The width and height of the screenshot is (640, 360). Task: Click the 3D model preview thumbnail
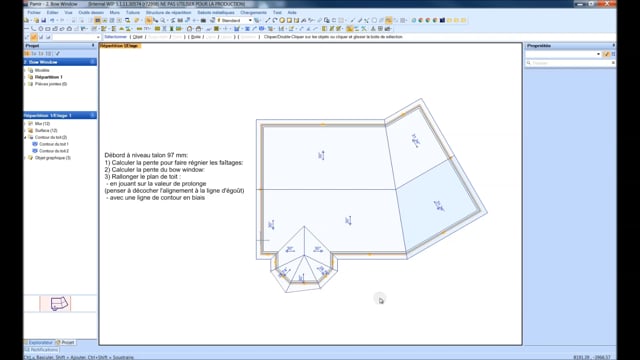click(56, 304)
